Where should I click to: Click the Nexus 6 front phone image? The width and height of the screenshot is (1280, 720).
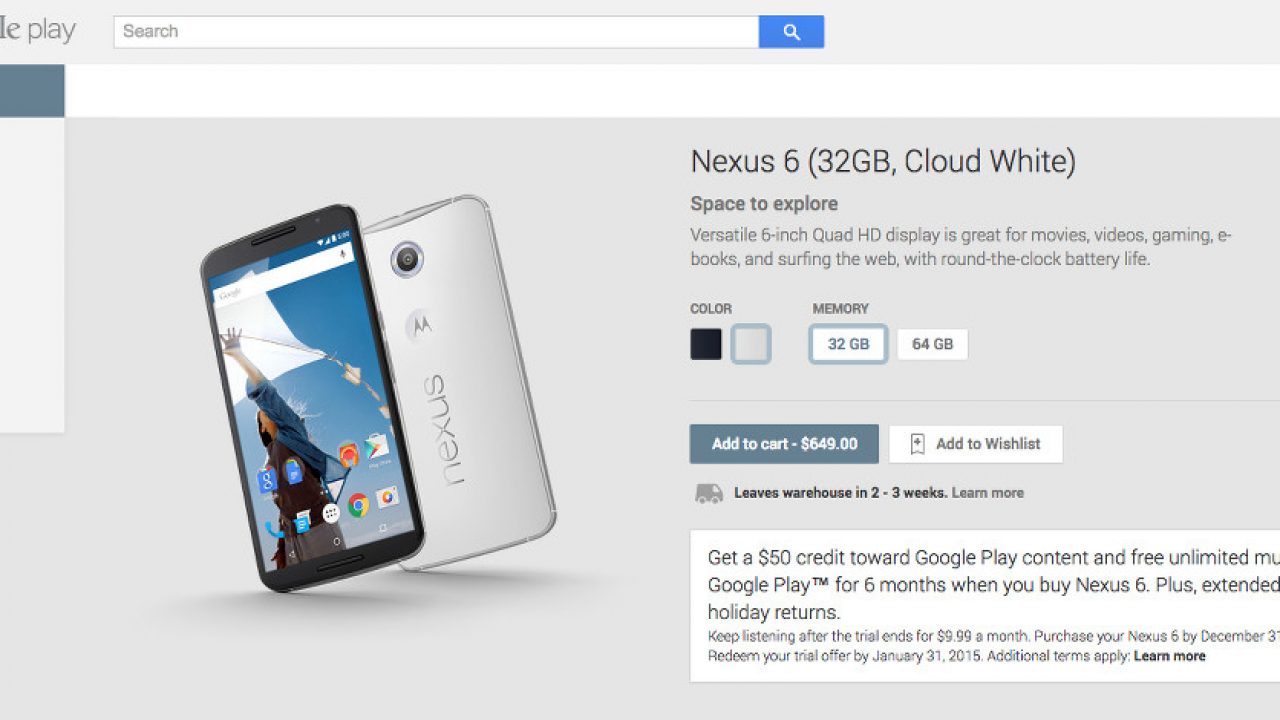pyautogui.click(x=310, y=398)
